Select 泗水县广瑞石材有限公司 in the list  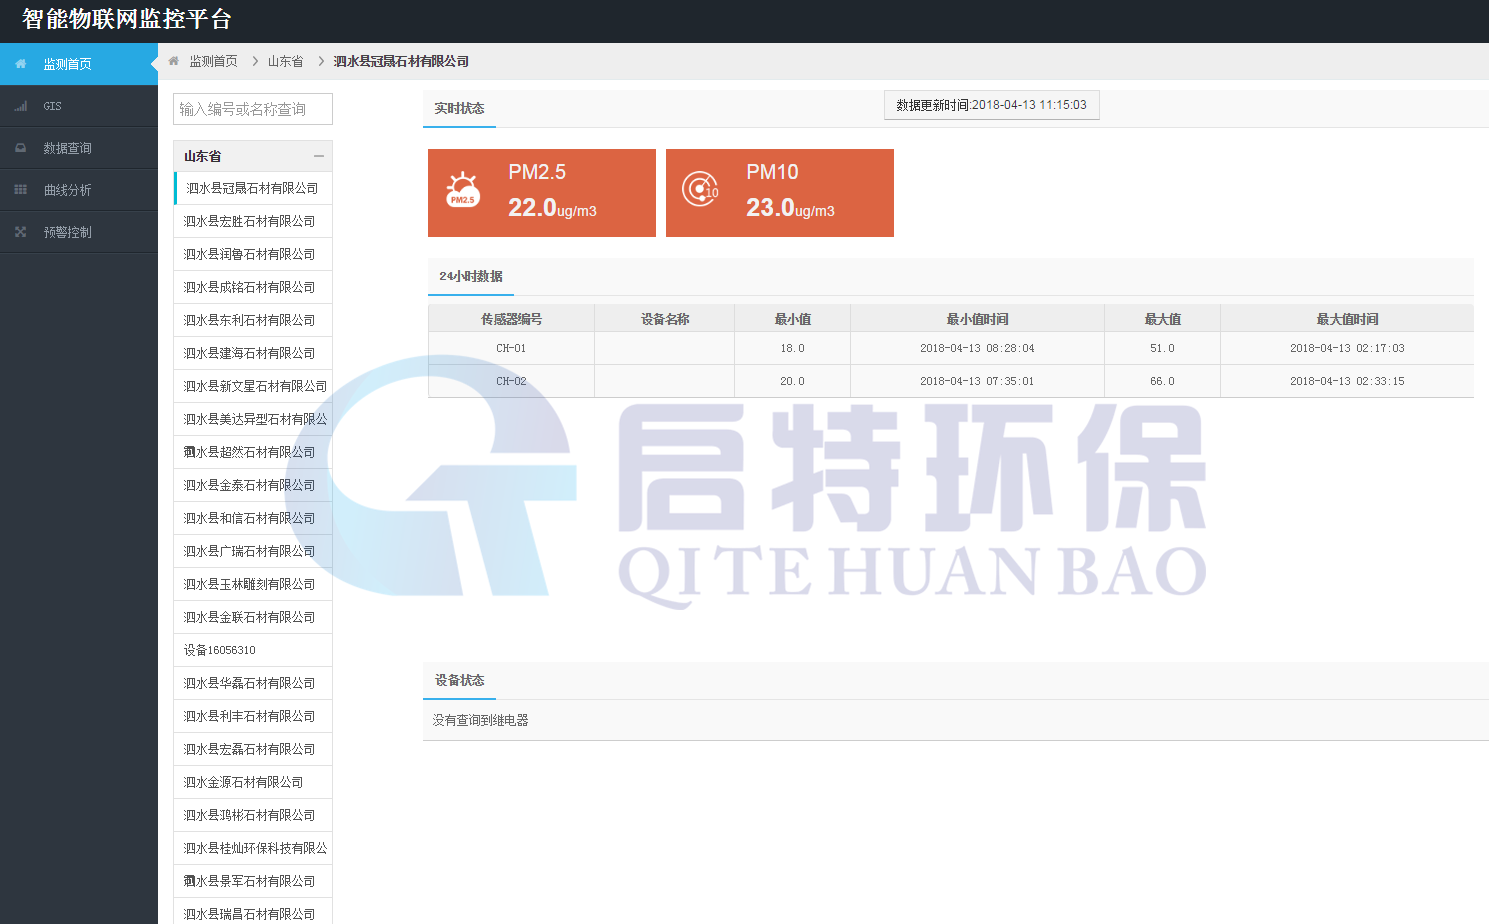point(253,551)
